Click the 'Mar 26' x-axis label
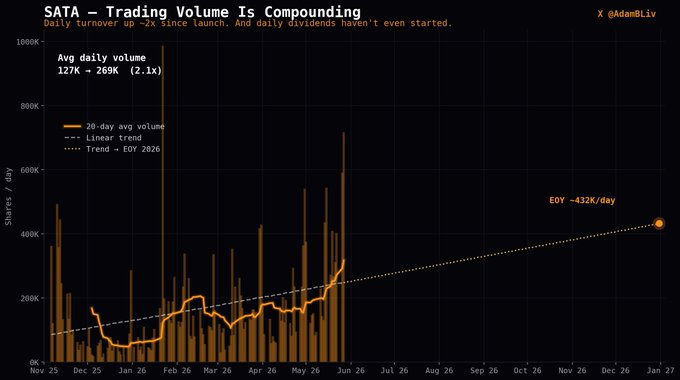 [x=218, y=370]
